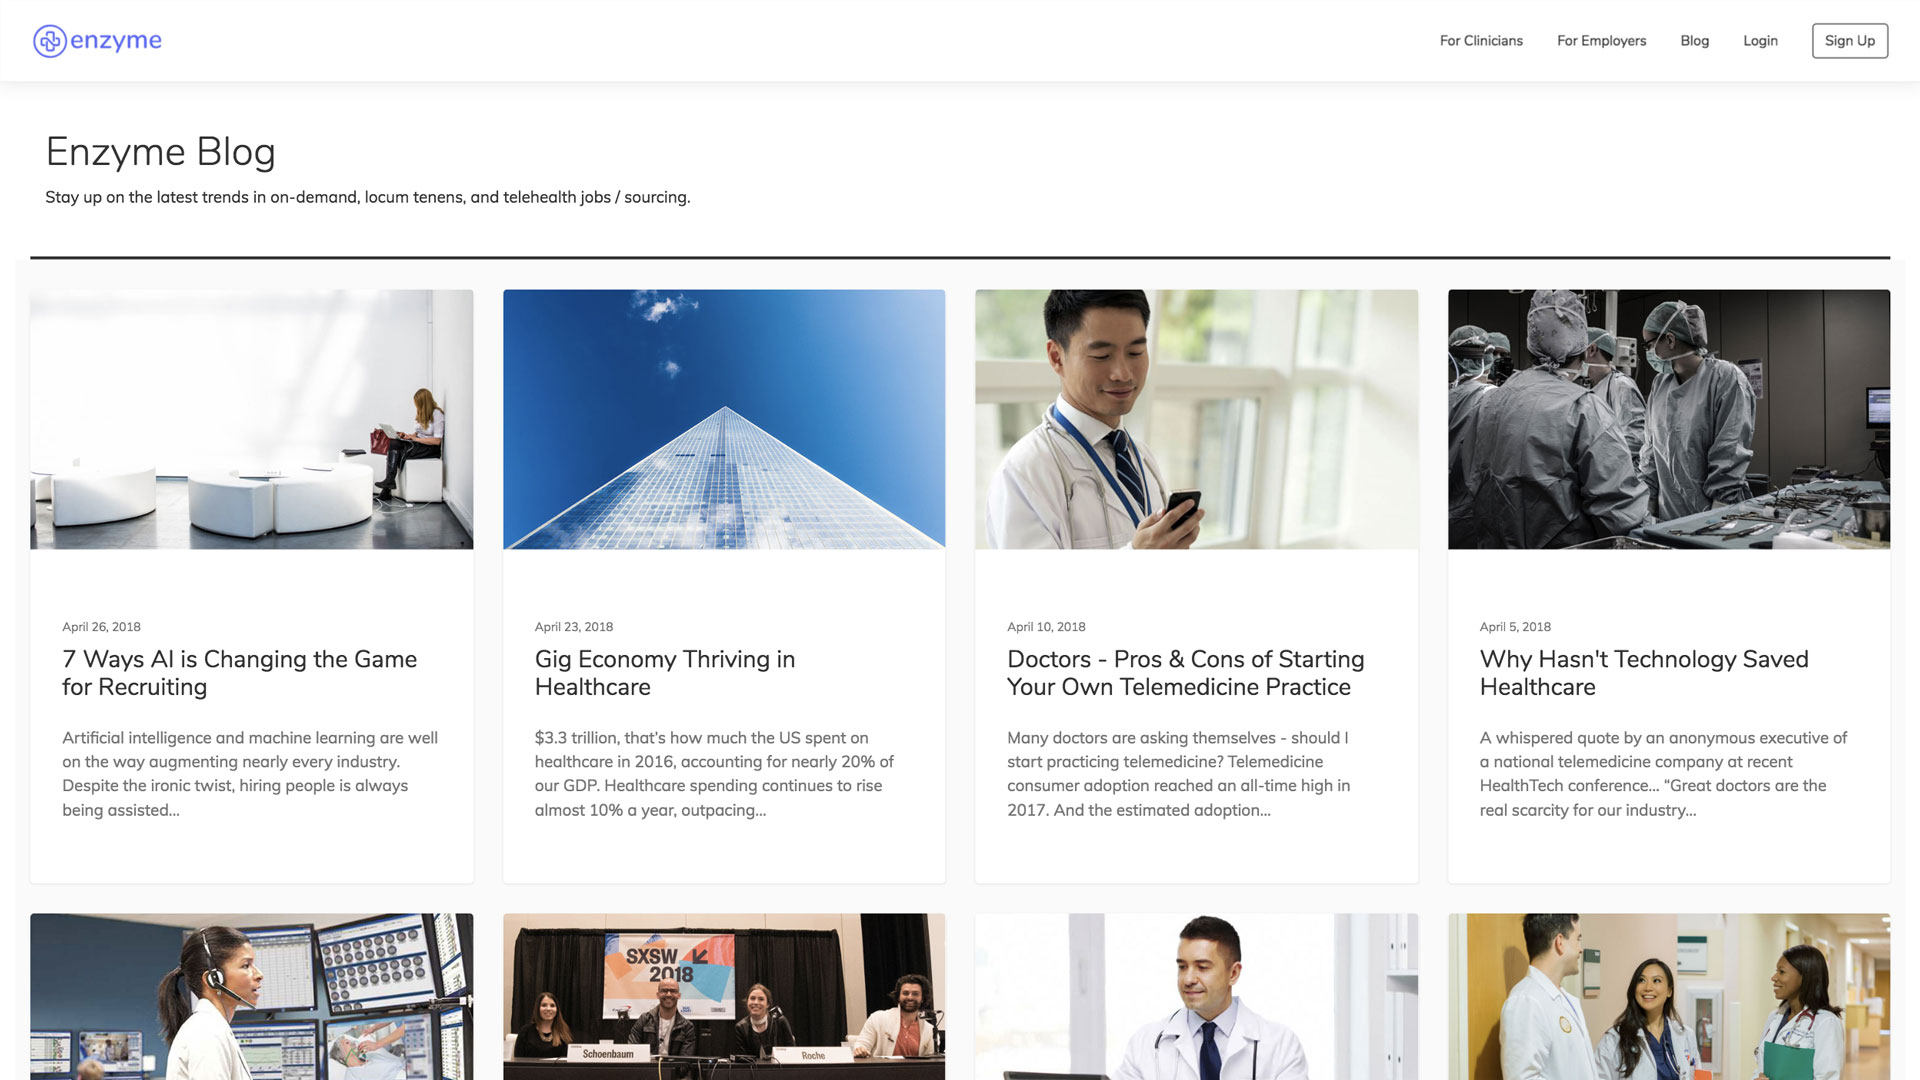Click the SXSW 2018 panel thumbnail

tap(724, 996)
